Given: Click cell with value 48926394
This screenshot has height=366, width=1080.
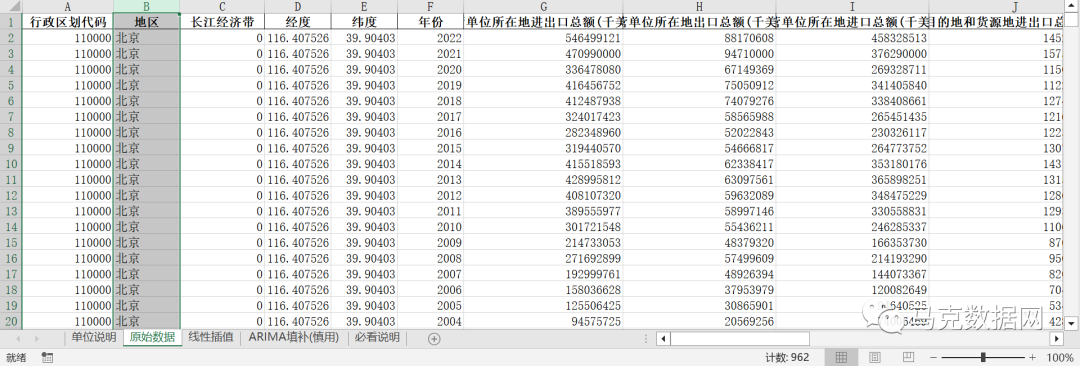Looking at the screenshot, I should click(699, 274).
